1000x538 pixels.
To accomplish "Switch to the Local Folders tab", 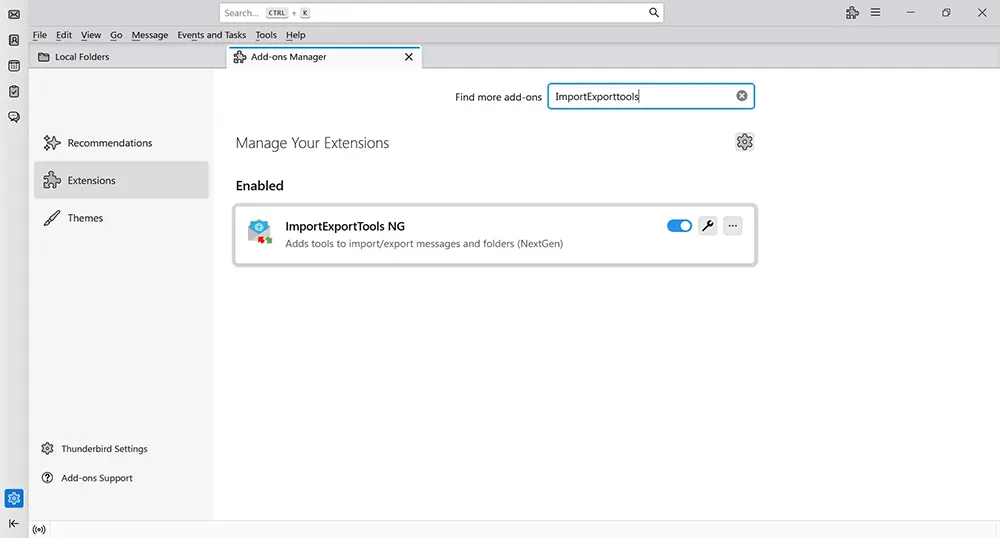I will pyautogui.click(x=128, y=57).
